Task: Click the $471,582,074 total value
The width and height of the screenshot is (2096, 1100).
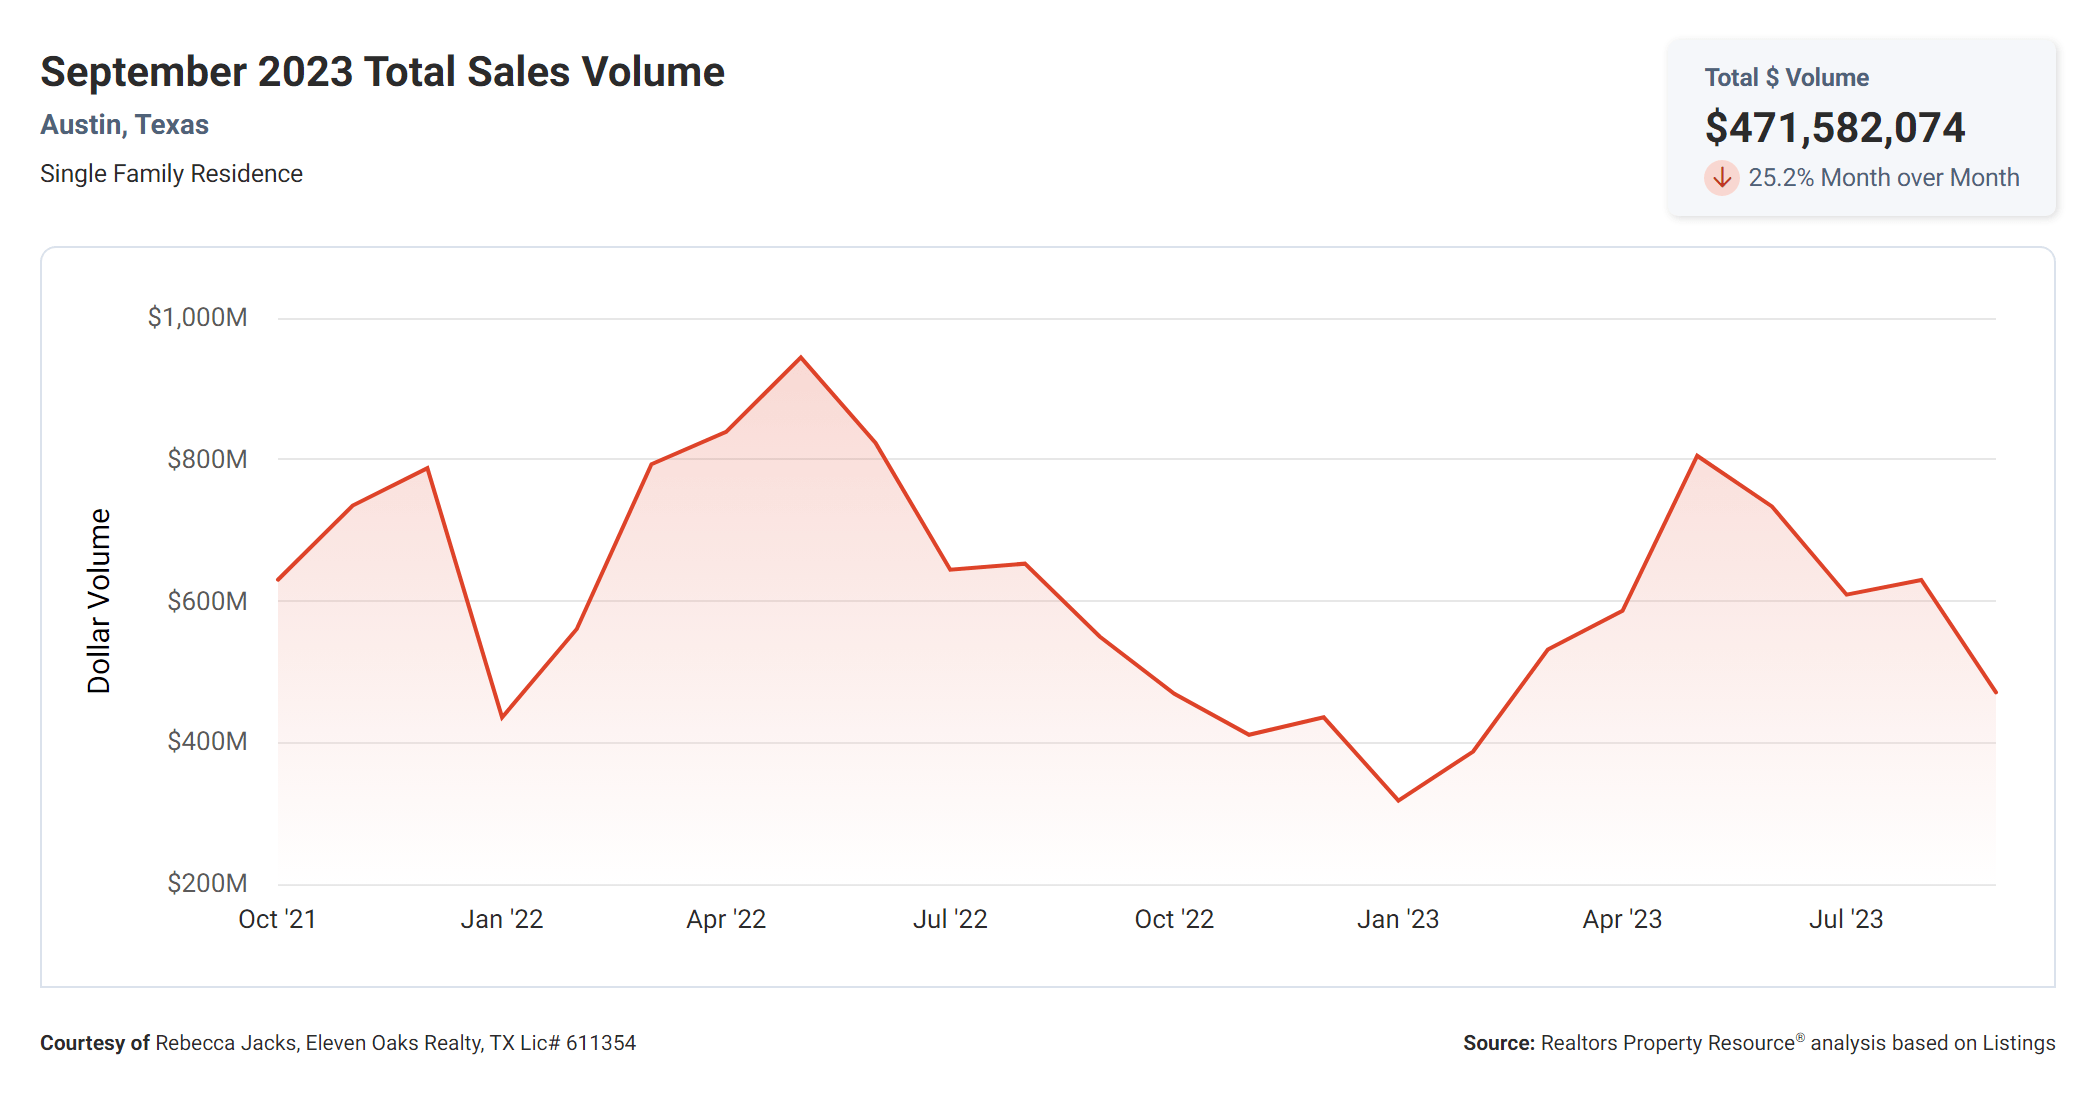Action: coord(1834,128)
